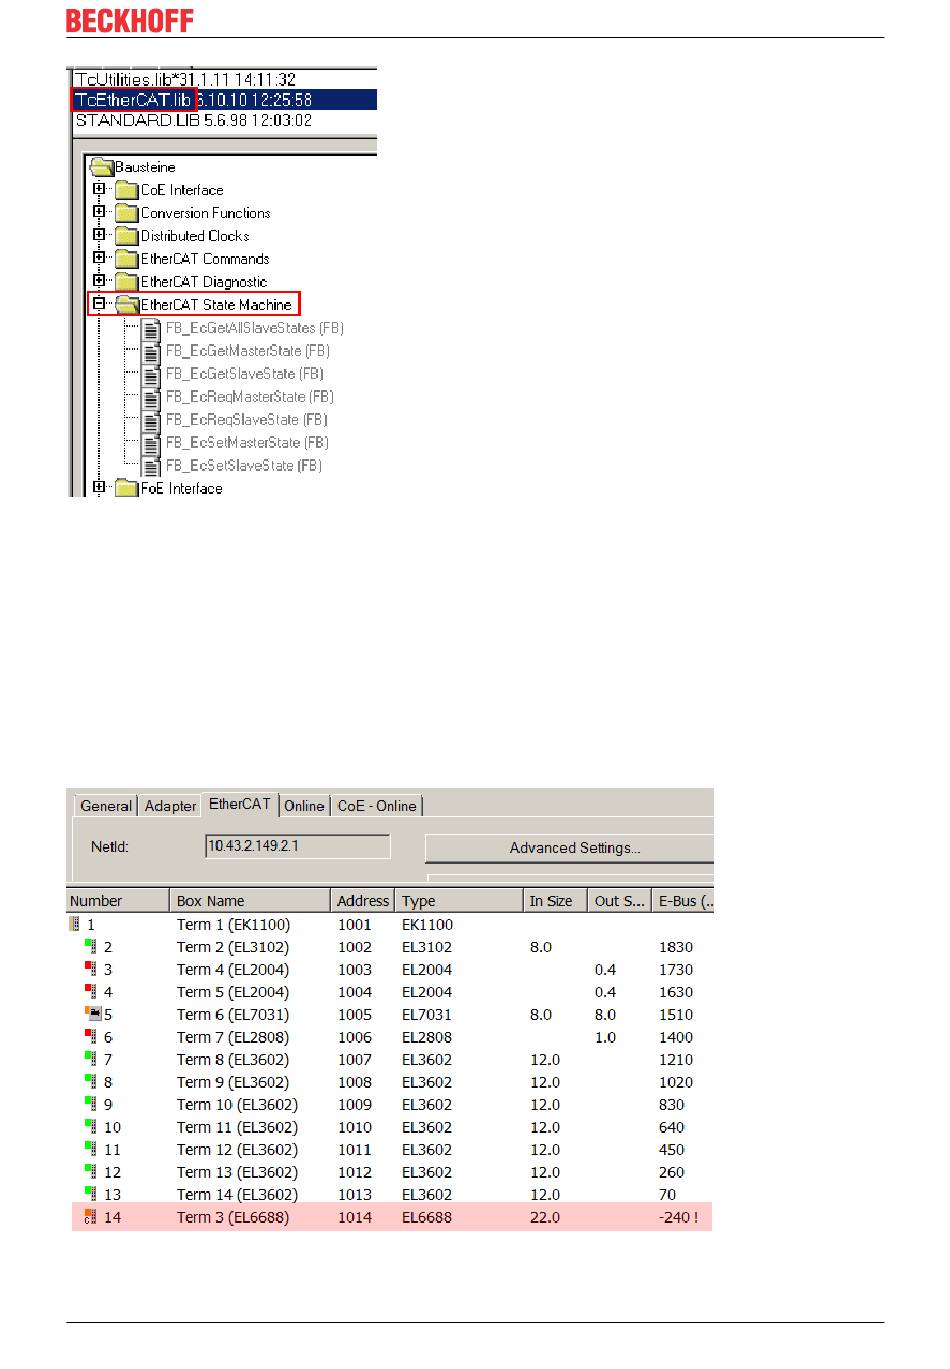
Task: Click the EtherCAT Diagnostic folder icon
Action: pyautogui.click(x=126, y=282)
